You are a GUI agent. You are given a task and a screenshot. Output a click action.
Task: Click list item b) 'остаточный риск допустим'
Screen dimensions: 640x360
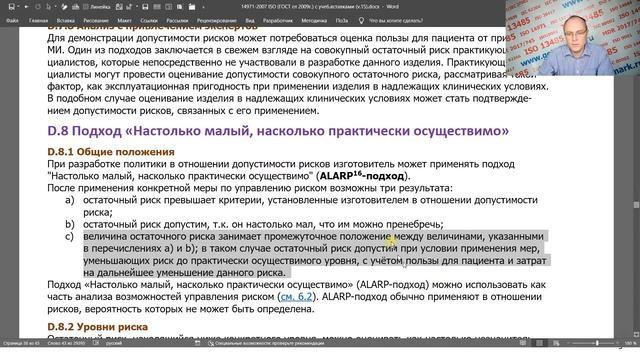tap(263, 224)
